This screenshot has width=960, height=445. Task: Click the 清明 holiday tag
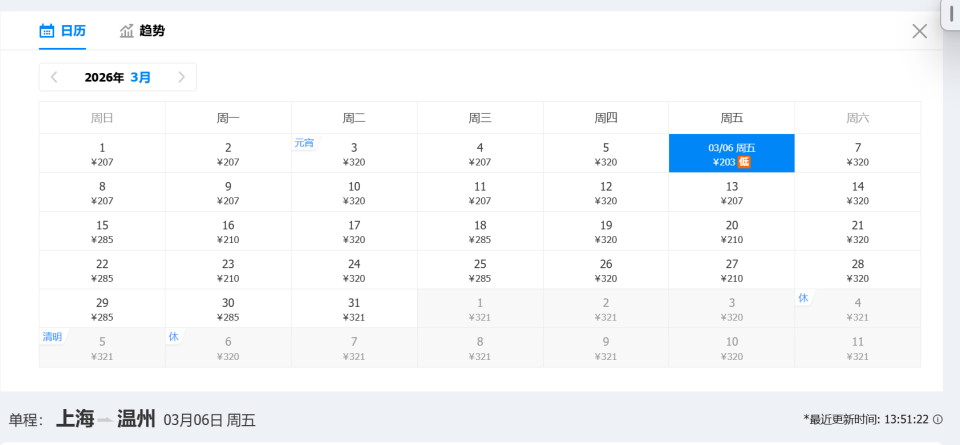pyautogui.click(x=52, y=337)
